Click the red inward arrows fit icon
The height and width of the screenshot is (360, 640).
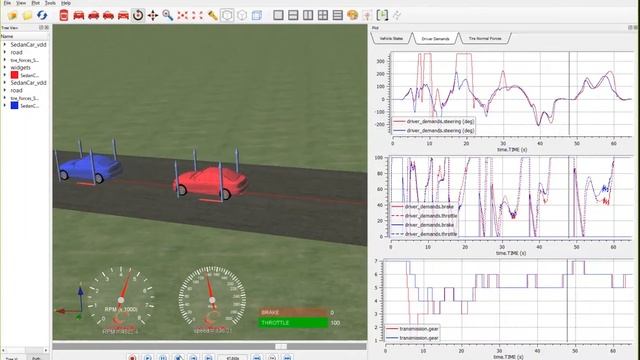182,16
